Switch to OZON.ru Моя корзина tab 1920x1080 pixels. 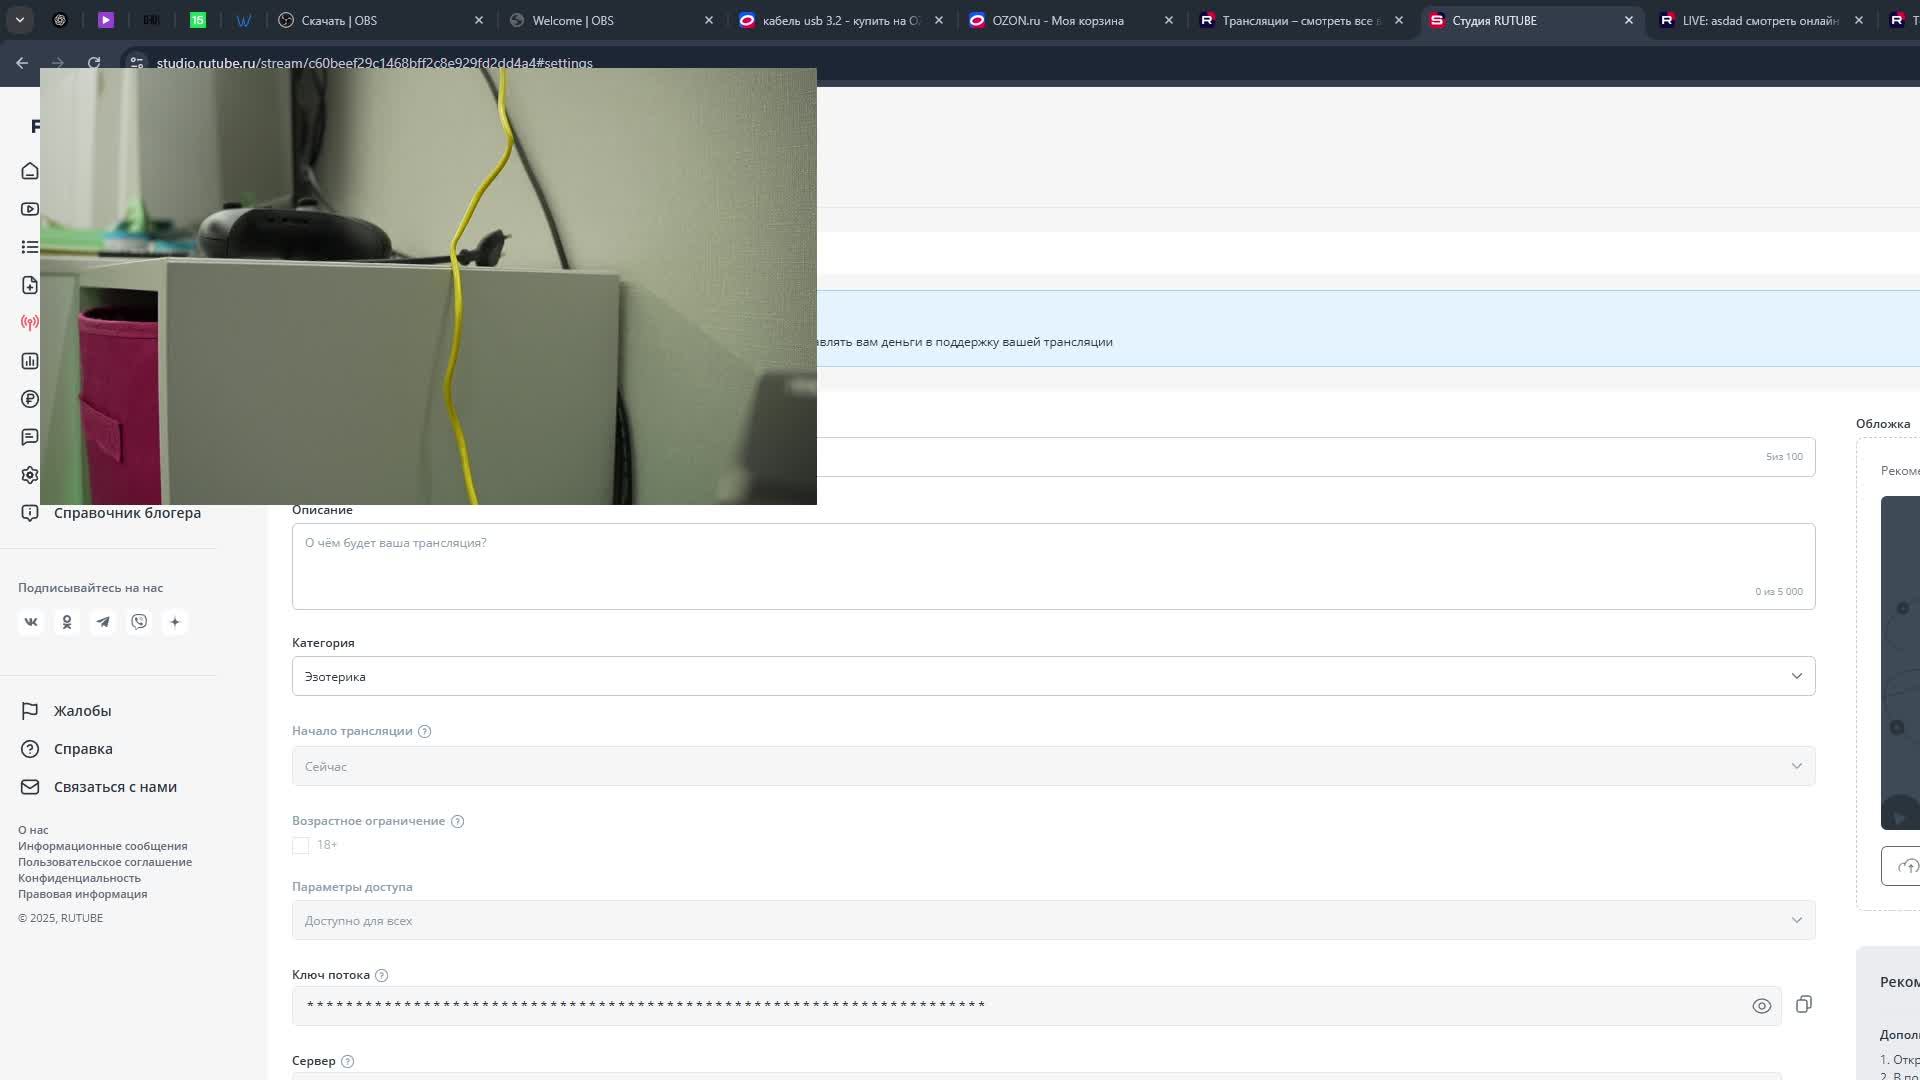1058,20
